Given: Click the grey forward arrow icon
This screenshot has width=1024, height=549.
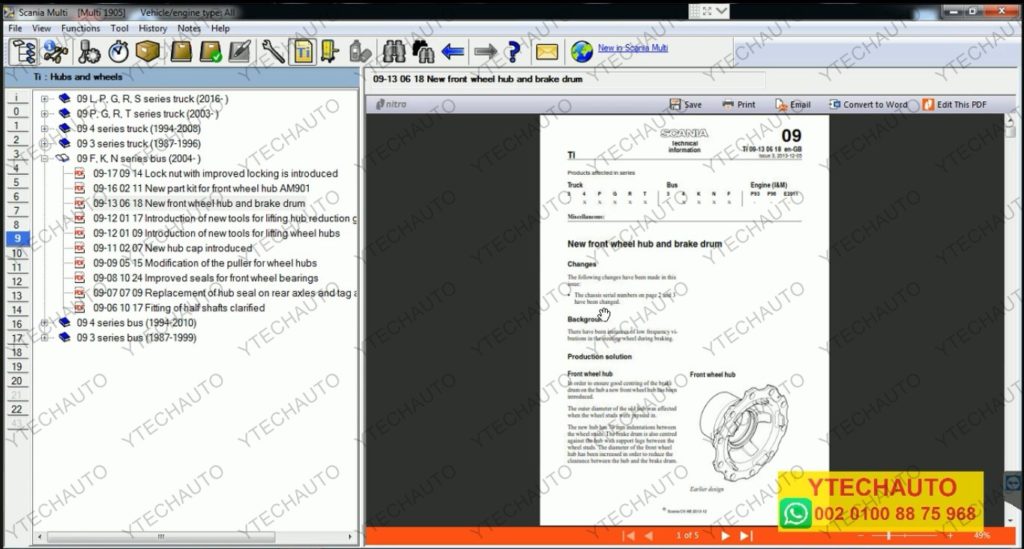Looking at the screenshot, I should pyautogui.click(x=485, y=51).
